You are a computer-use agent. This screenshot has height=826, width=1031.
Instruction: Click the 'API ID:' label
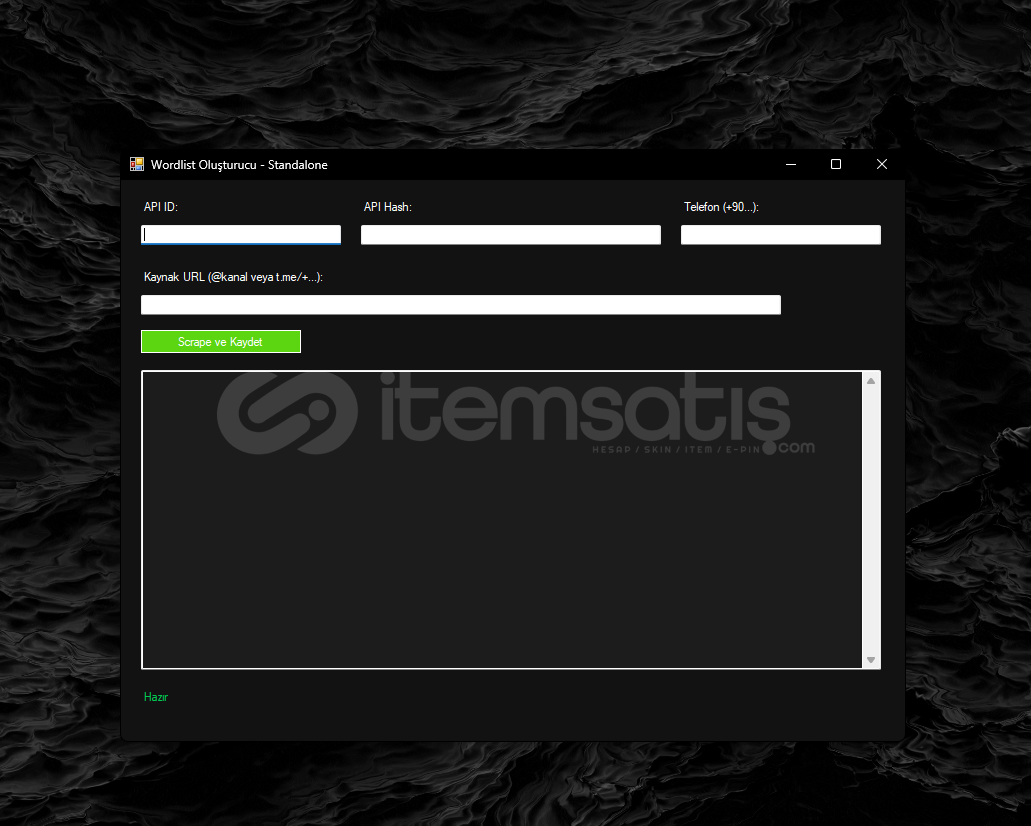point(160,207)
